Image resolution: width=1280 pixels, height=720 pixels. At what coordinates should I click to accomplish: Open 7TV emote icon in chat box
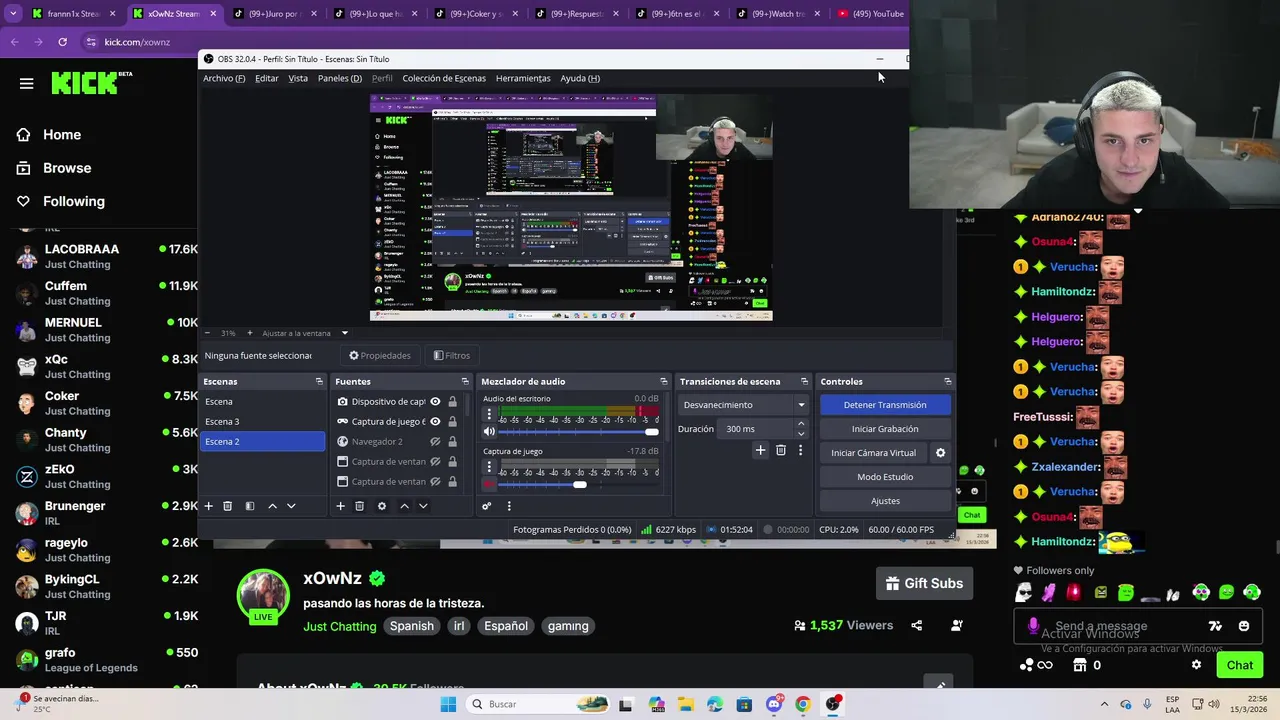click(x=1215, y=626)
